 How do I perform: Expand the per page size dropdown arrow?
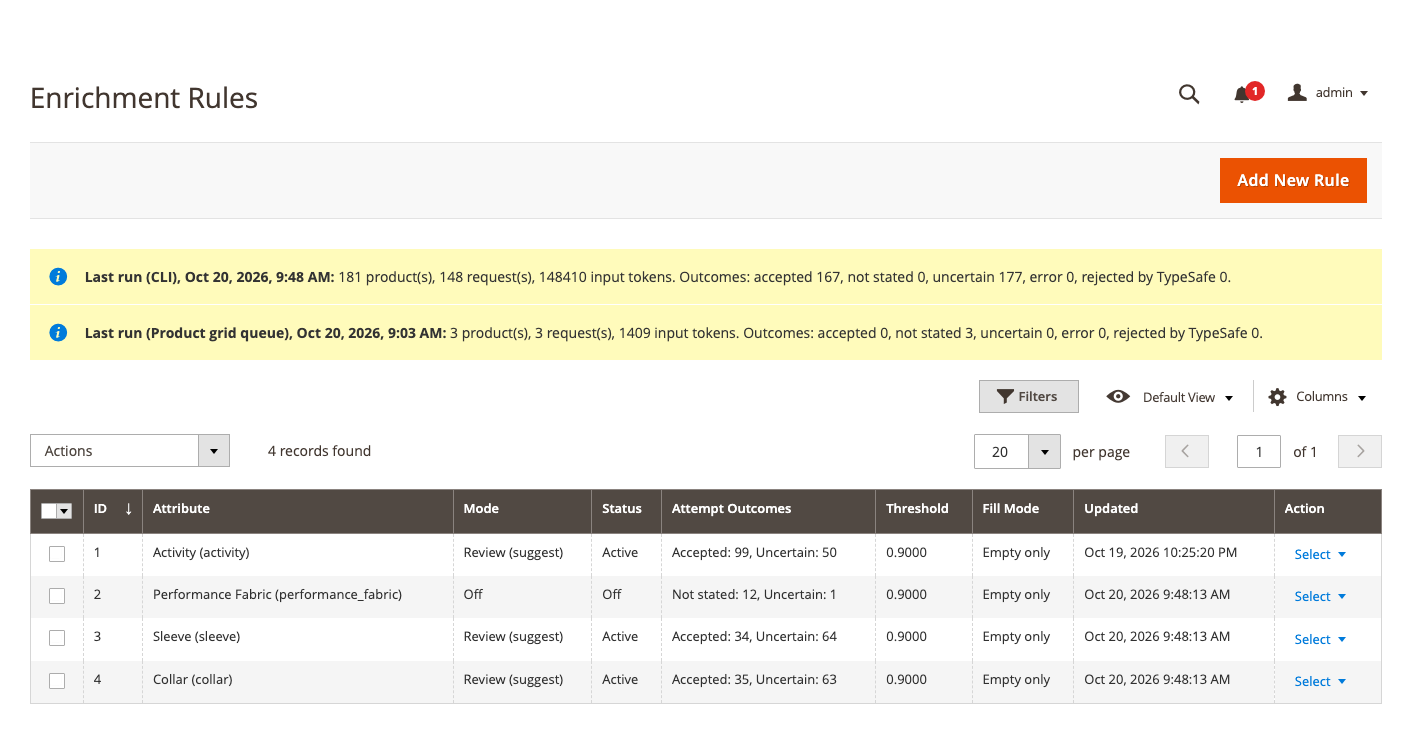[x=1044, y=452]
